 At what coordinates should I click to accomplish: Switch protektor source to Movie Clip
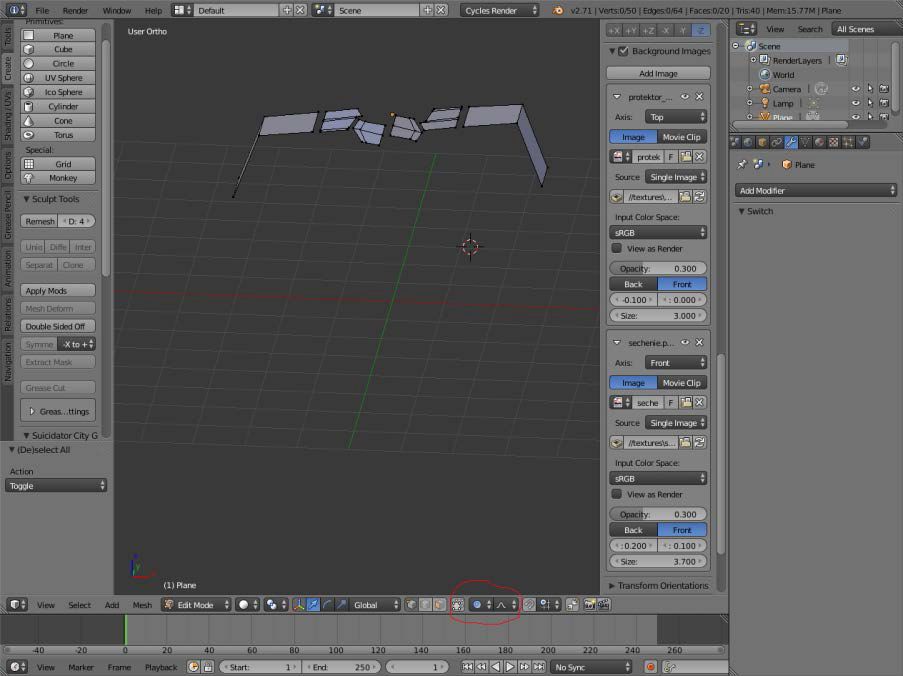(682, 137)
